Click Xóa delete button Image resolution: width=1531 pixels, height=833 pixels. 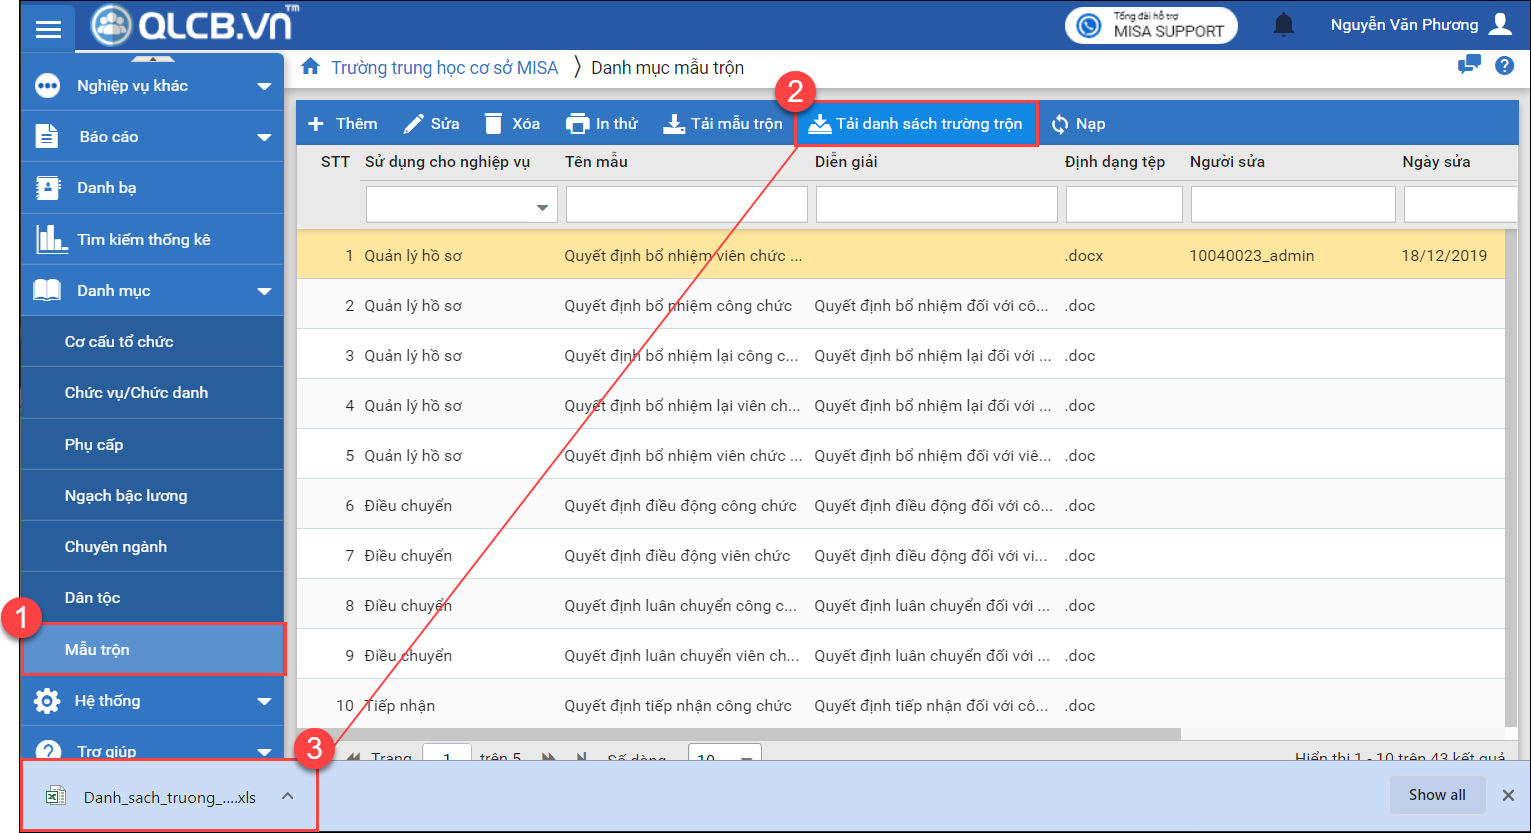[512, 124]
